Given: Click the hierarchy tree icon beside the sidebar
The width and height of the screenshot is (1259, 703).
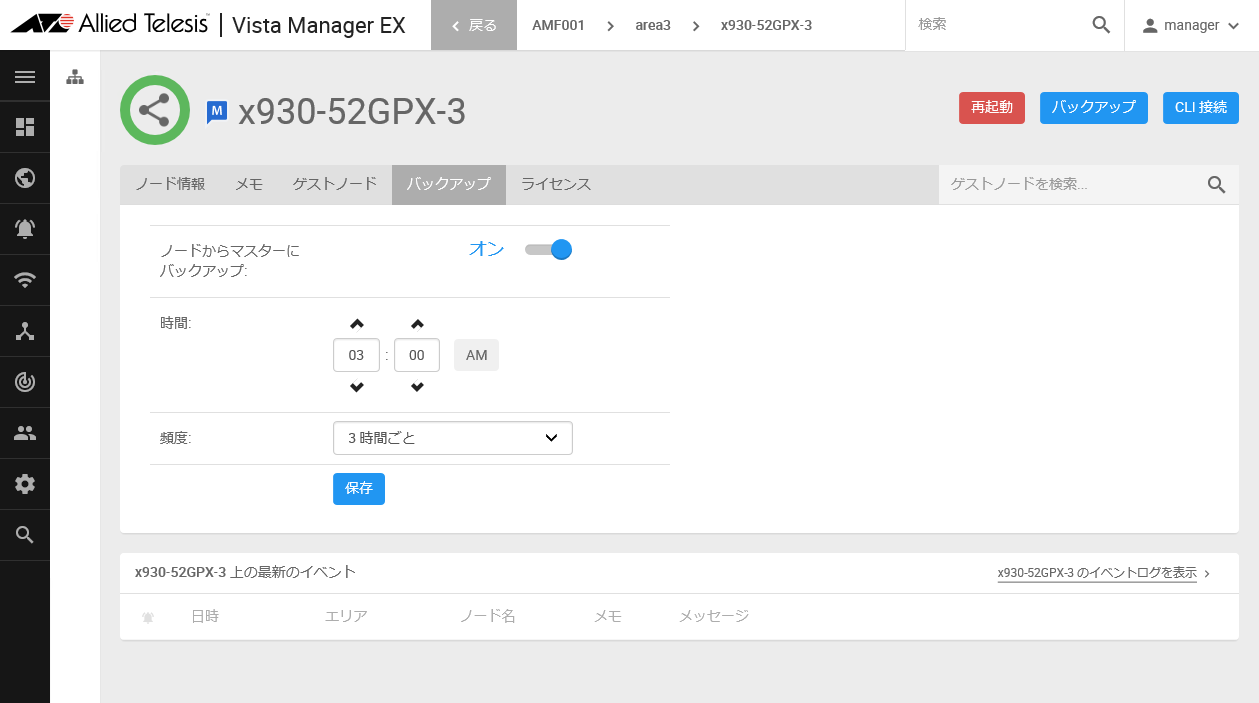Looking at the screenshot, I should 75,77.
